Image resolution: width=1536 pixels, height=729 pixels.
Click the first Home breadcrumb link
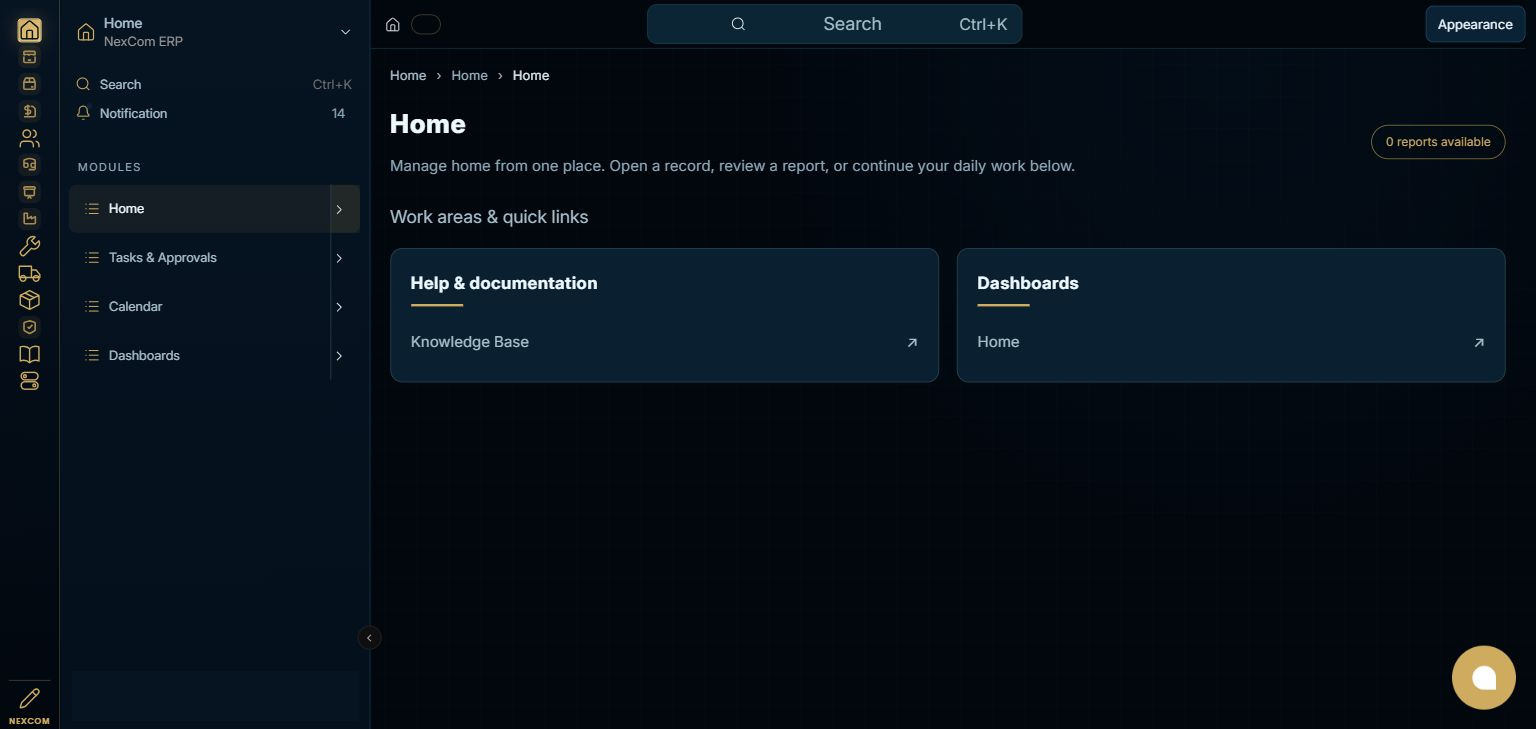pyautogui.click(x=408, y=76)
